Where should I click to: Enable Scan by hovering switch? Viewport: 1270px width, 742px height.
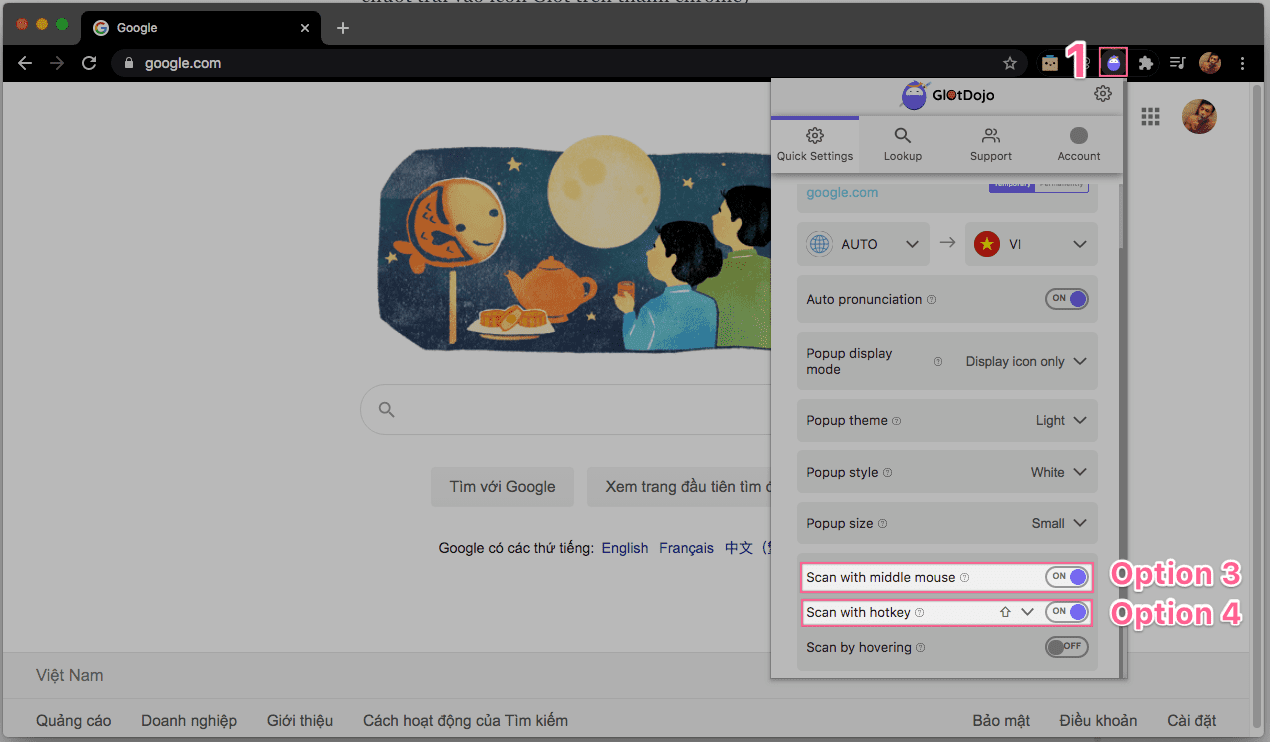pyautogui.click(x=1066, y=647)
